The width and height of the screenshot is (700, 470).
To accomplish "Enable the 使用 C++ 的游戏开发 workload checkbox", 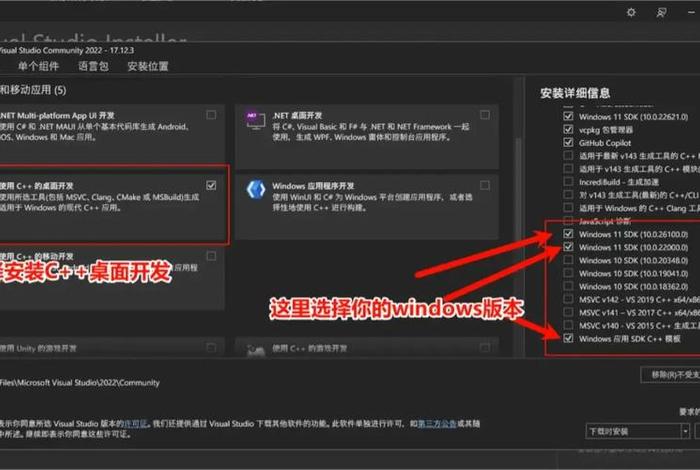I will pyautogui.click(x=485, y=347).
